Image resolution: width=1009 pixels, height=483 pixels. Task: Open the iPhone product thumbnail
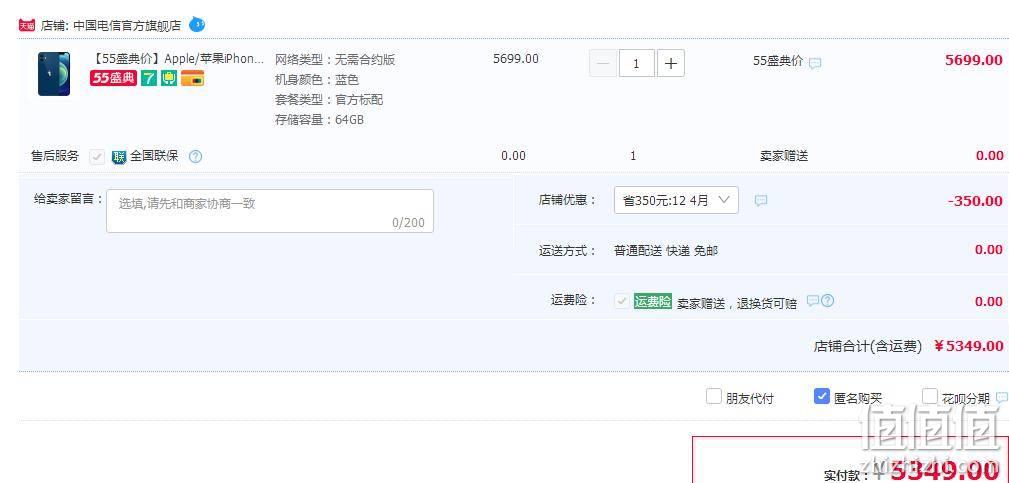54,74
